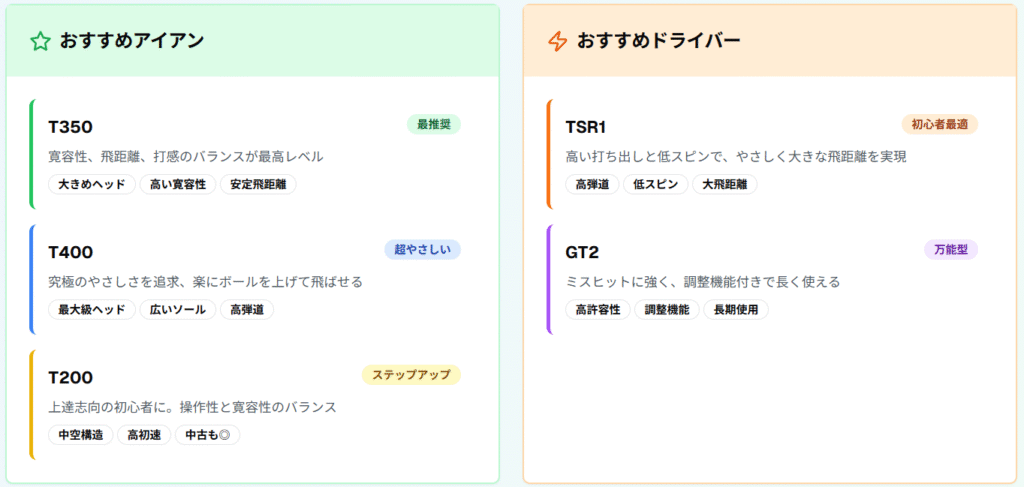This screenshot has width=1024, height=487.
Task: Select the 広いソール tag
Action: coord(178,310)
